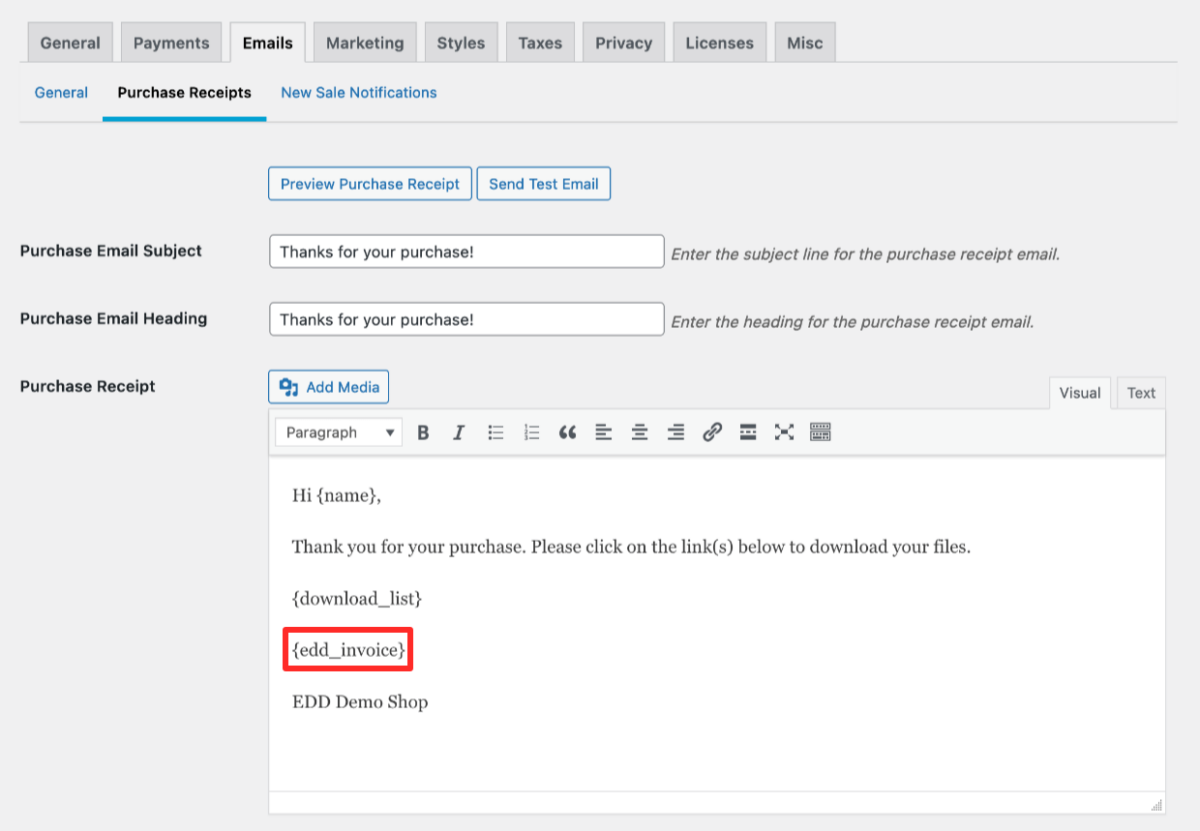
Task: Preview the Purchase Receipt email
Action: coord(369,183)
